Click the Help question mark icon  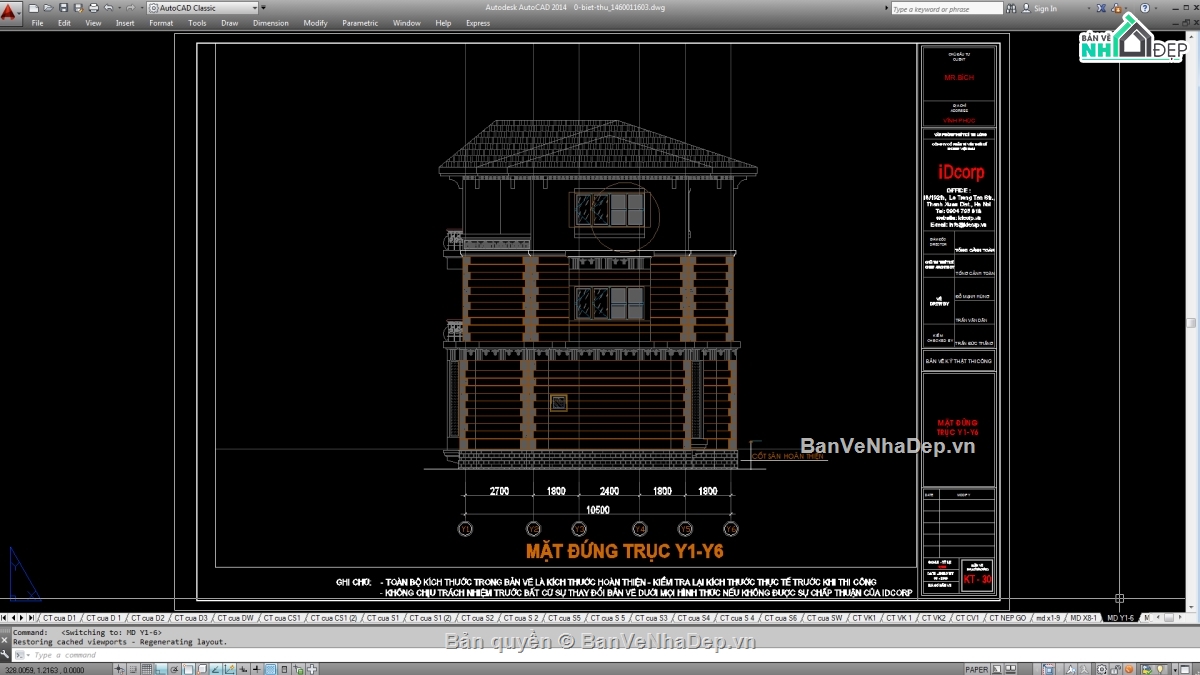pos(1144,8)
